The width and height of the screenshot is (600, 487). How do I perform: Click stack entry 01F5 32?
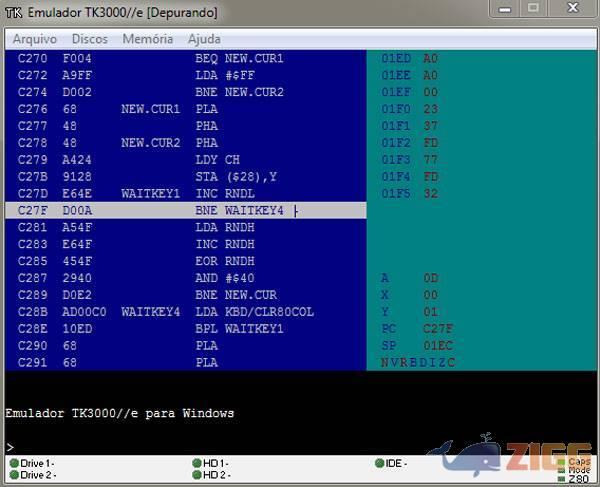click(409, 194)
